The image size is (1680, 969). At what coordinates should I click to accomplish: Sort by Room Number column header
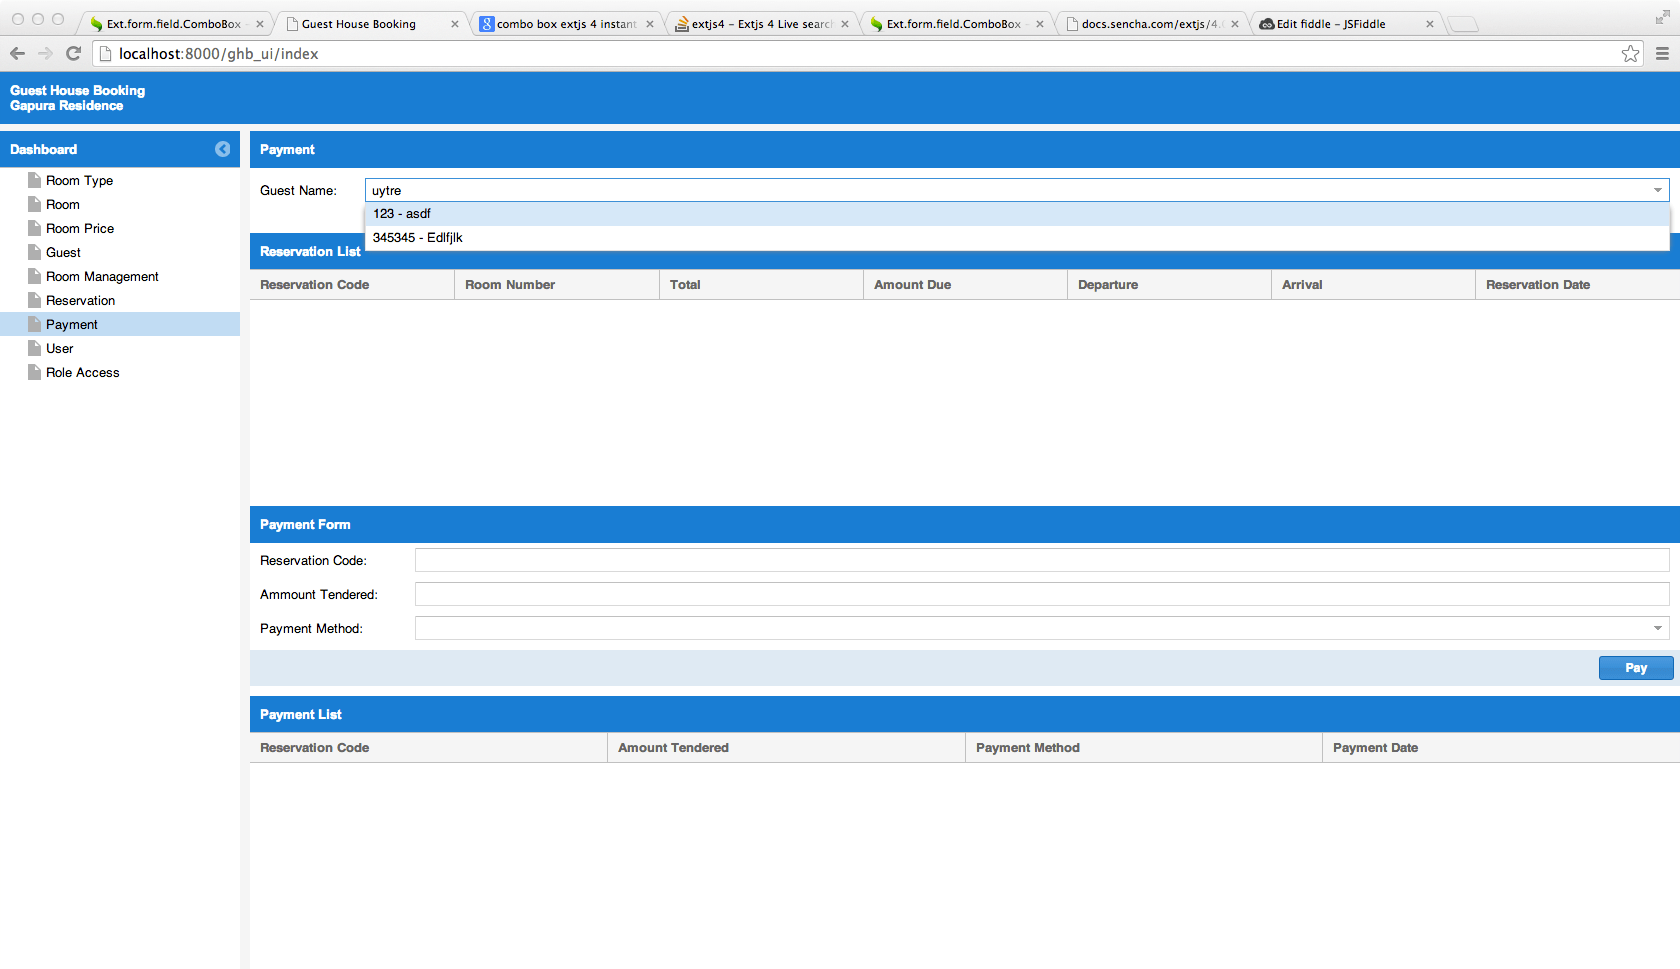point(556,284)
